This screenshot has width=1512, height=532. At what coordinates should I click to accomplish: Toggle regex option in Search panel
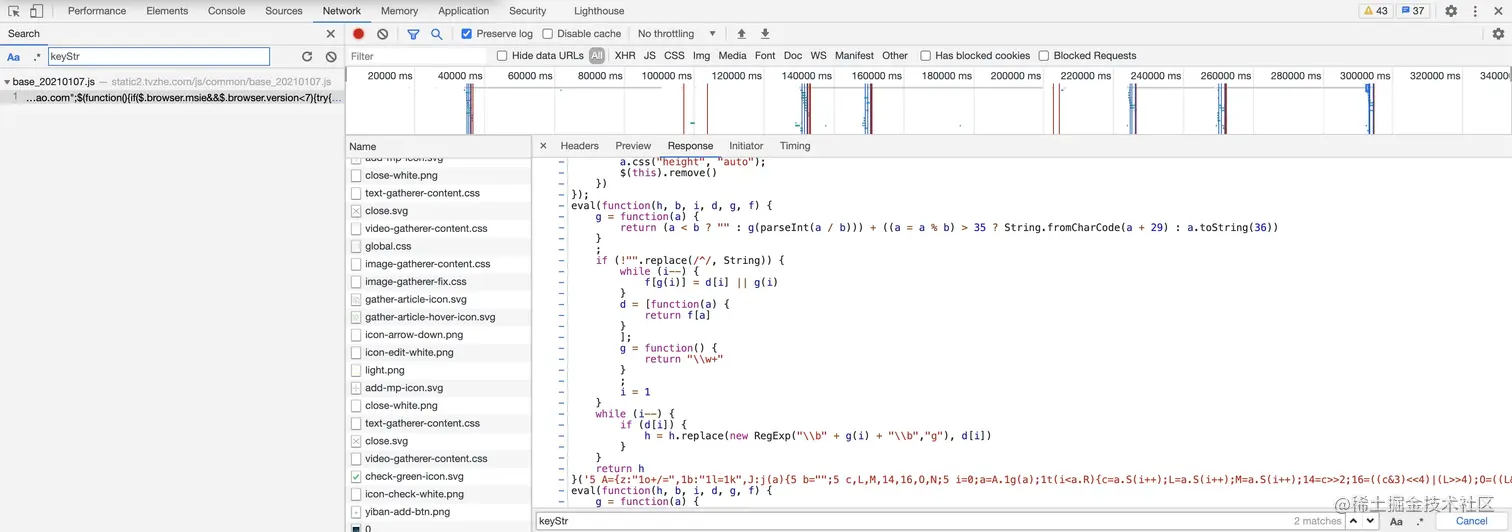click(37, 57)
